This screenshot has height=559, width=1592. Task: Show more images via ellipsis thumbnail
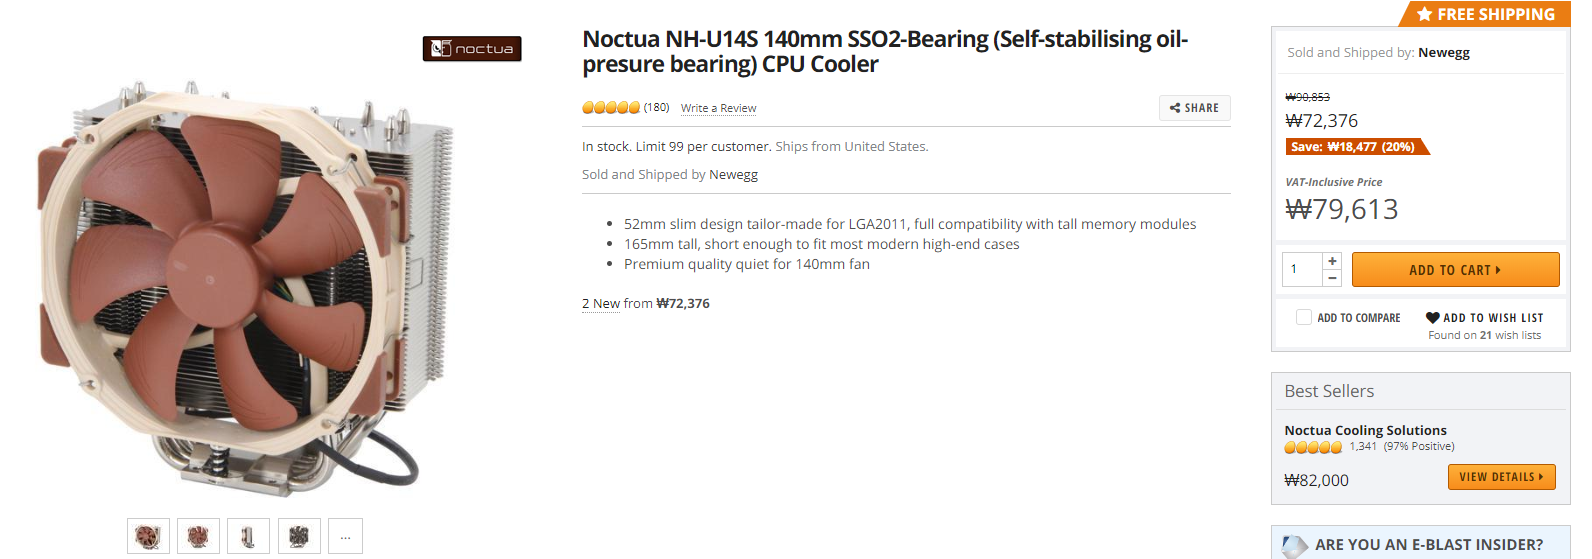pyautogui.click(x=345, y=537)
